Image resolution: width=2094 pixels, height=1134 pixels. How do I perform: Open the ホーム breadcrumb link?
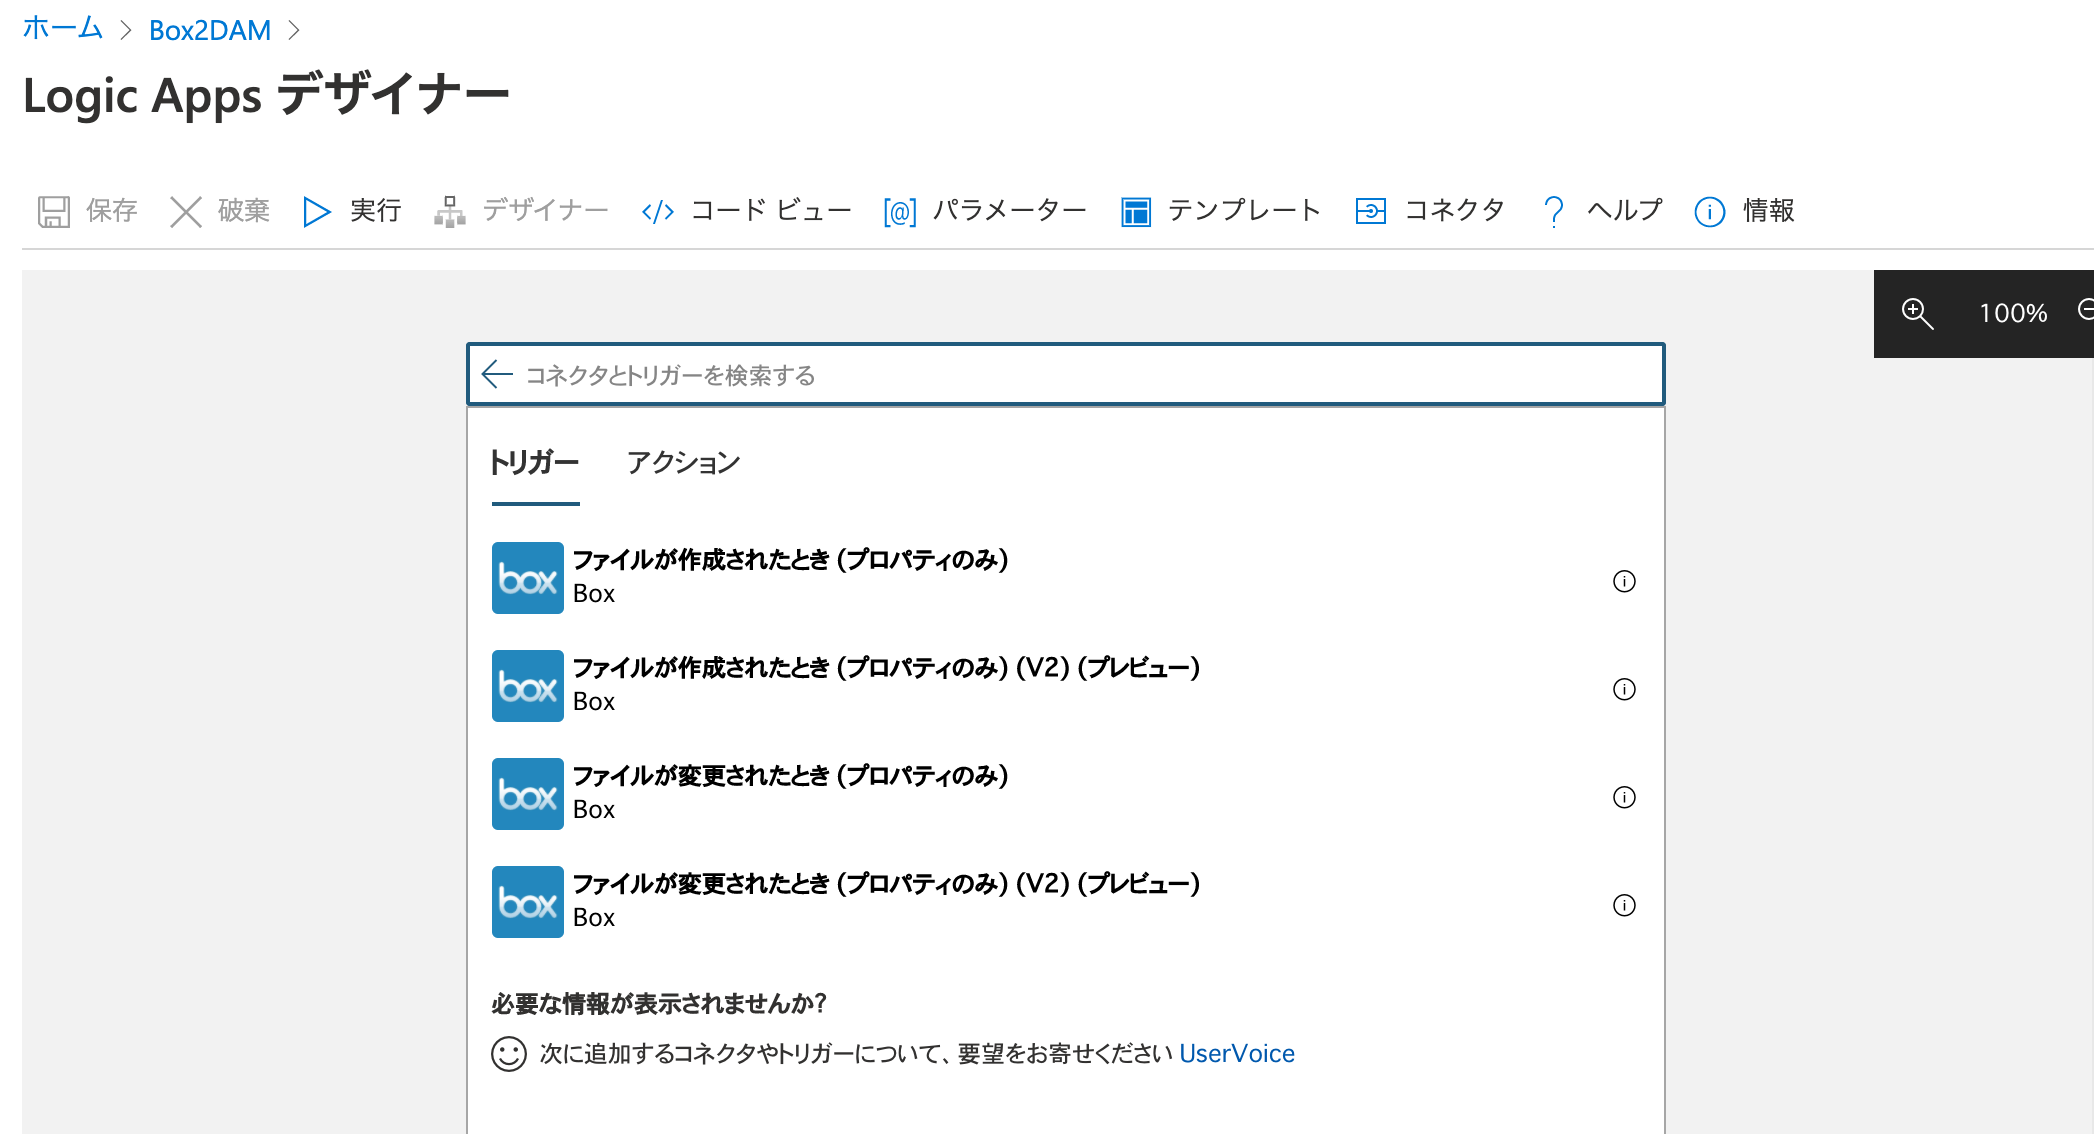click(63, 29)
